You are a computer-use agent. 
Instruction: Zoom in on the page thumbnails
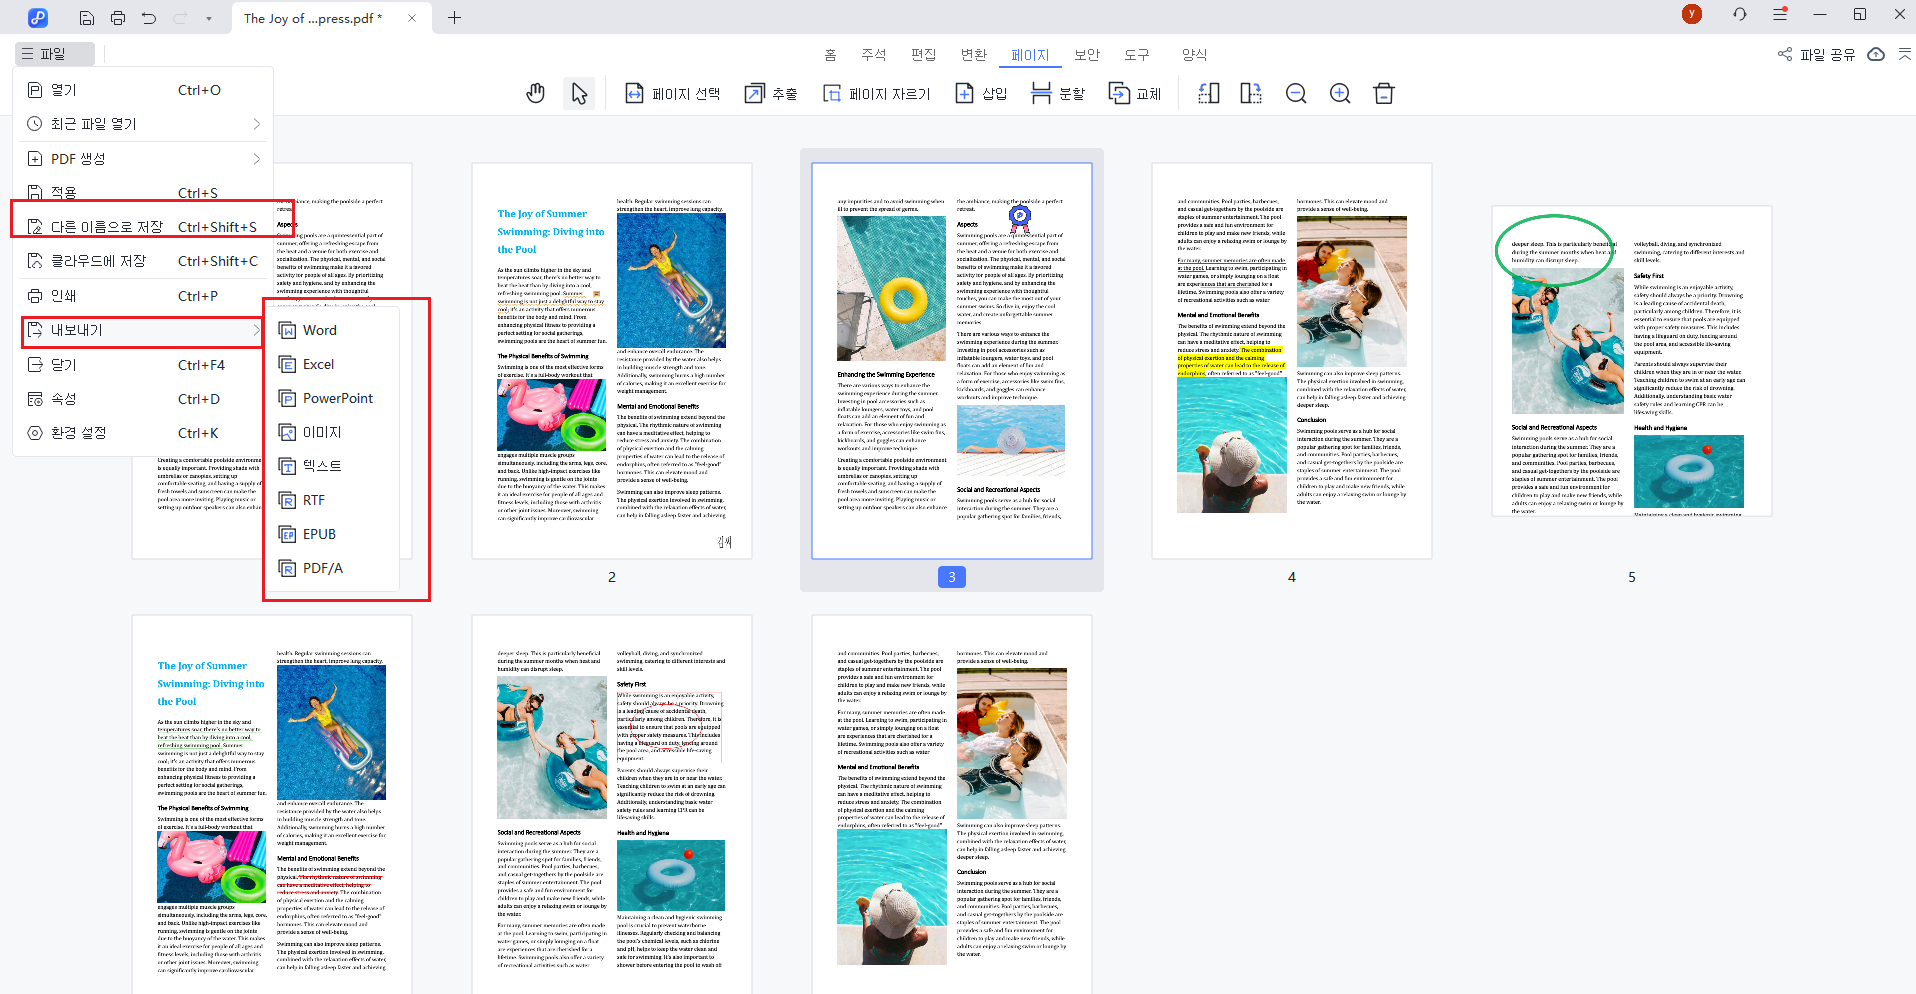[1340, 93]
